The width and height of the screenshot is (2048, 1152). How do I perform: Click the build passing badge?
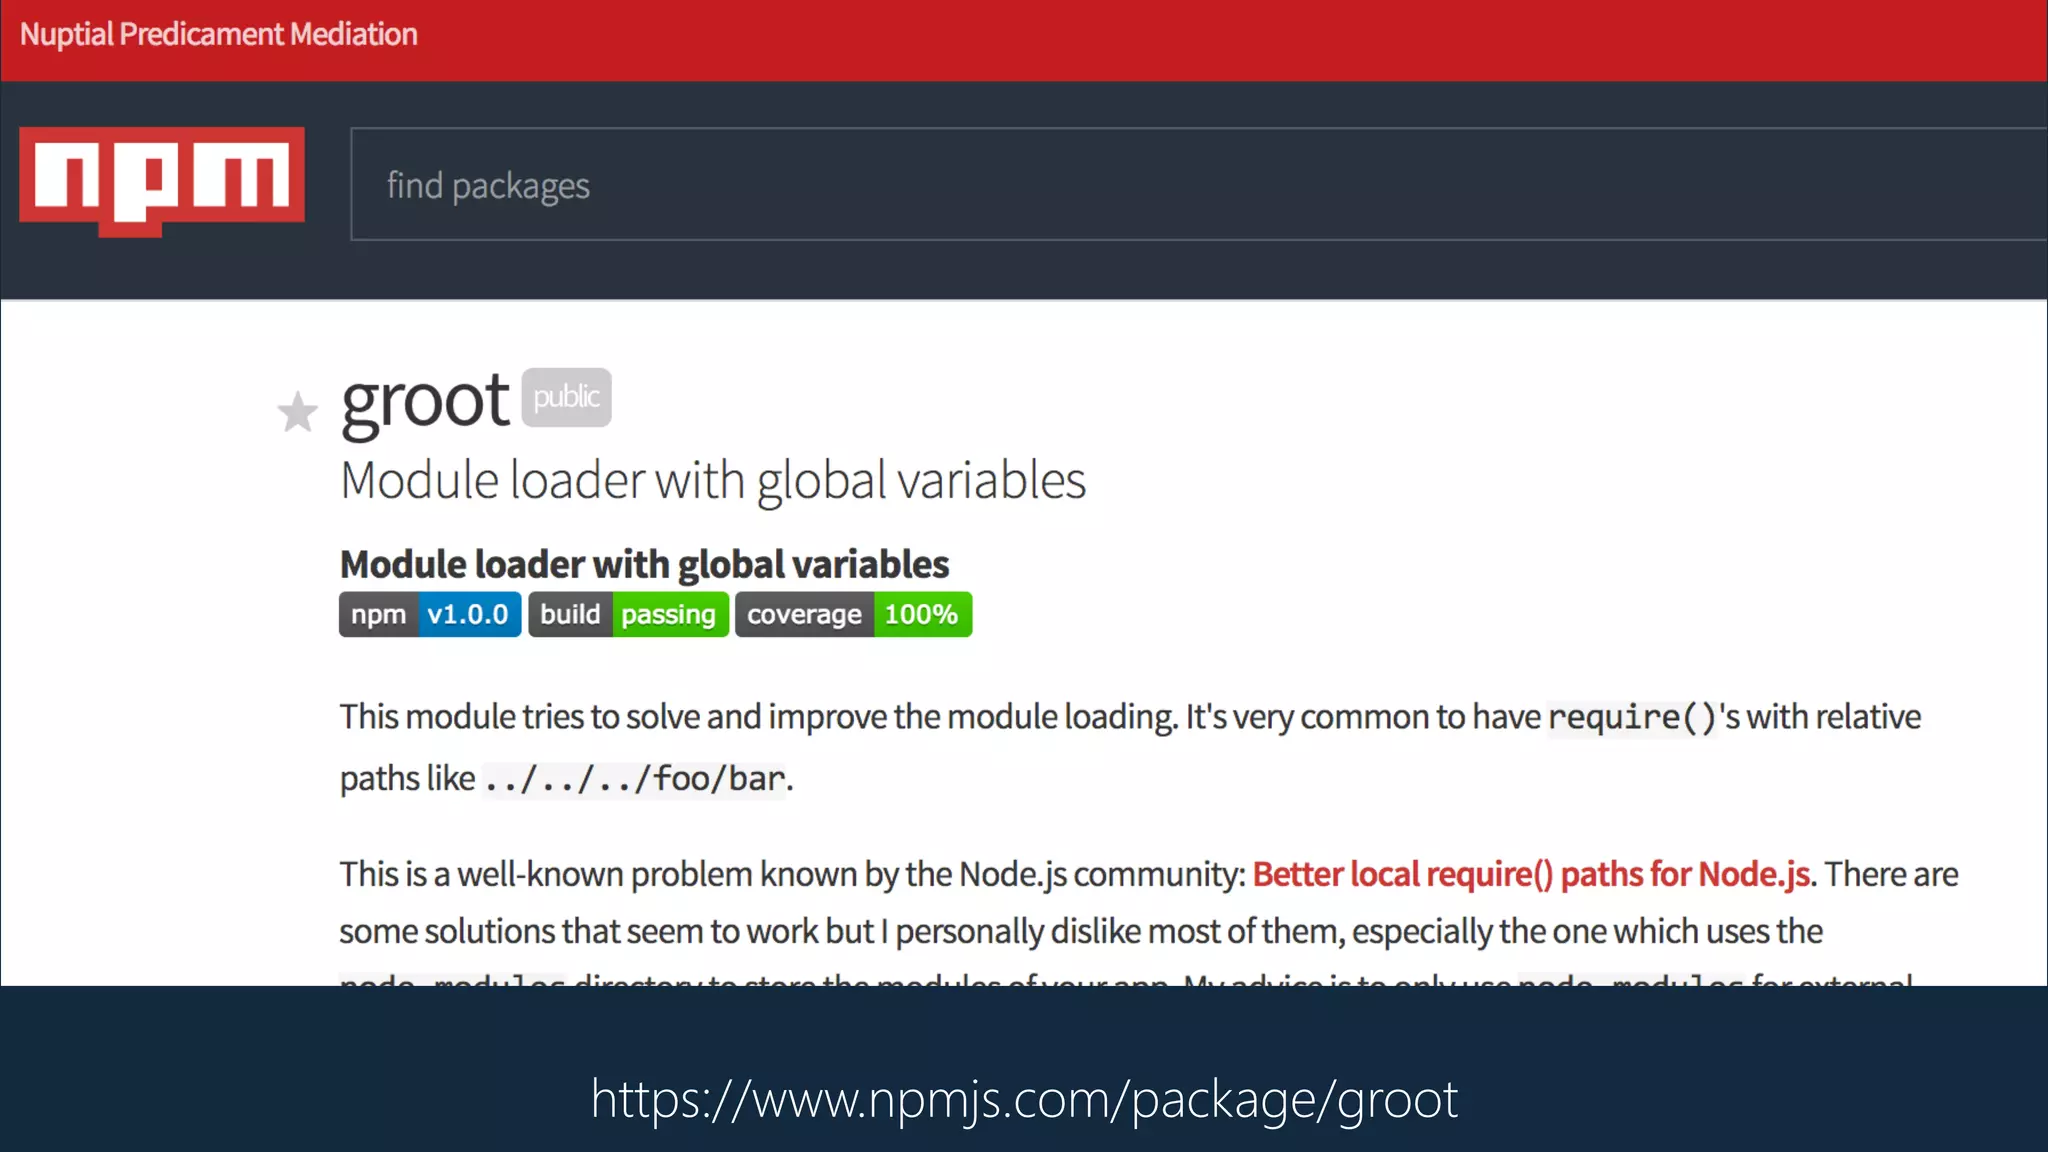[x=628, y=614]
